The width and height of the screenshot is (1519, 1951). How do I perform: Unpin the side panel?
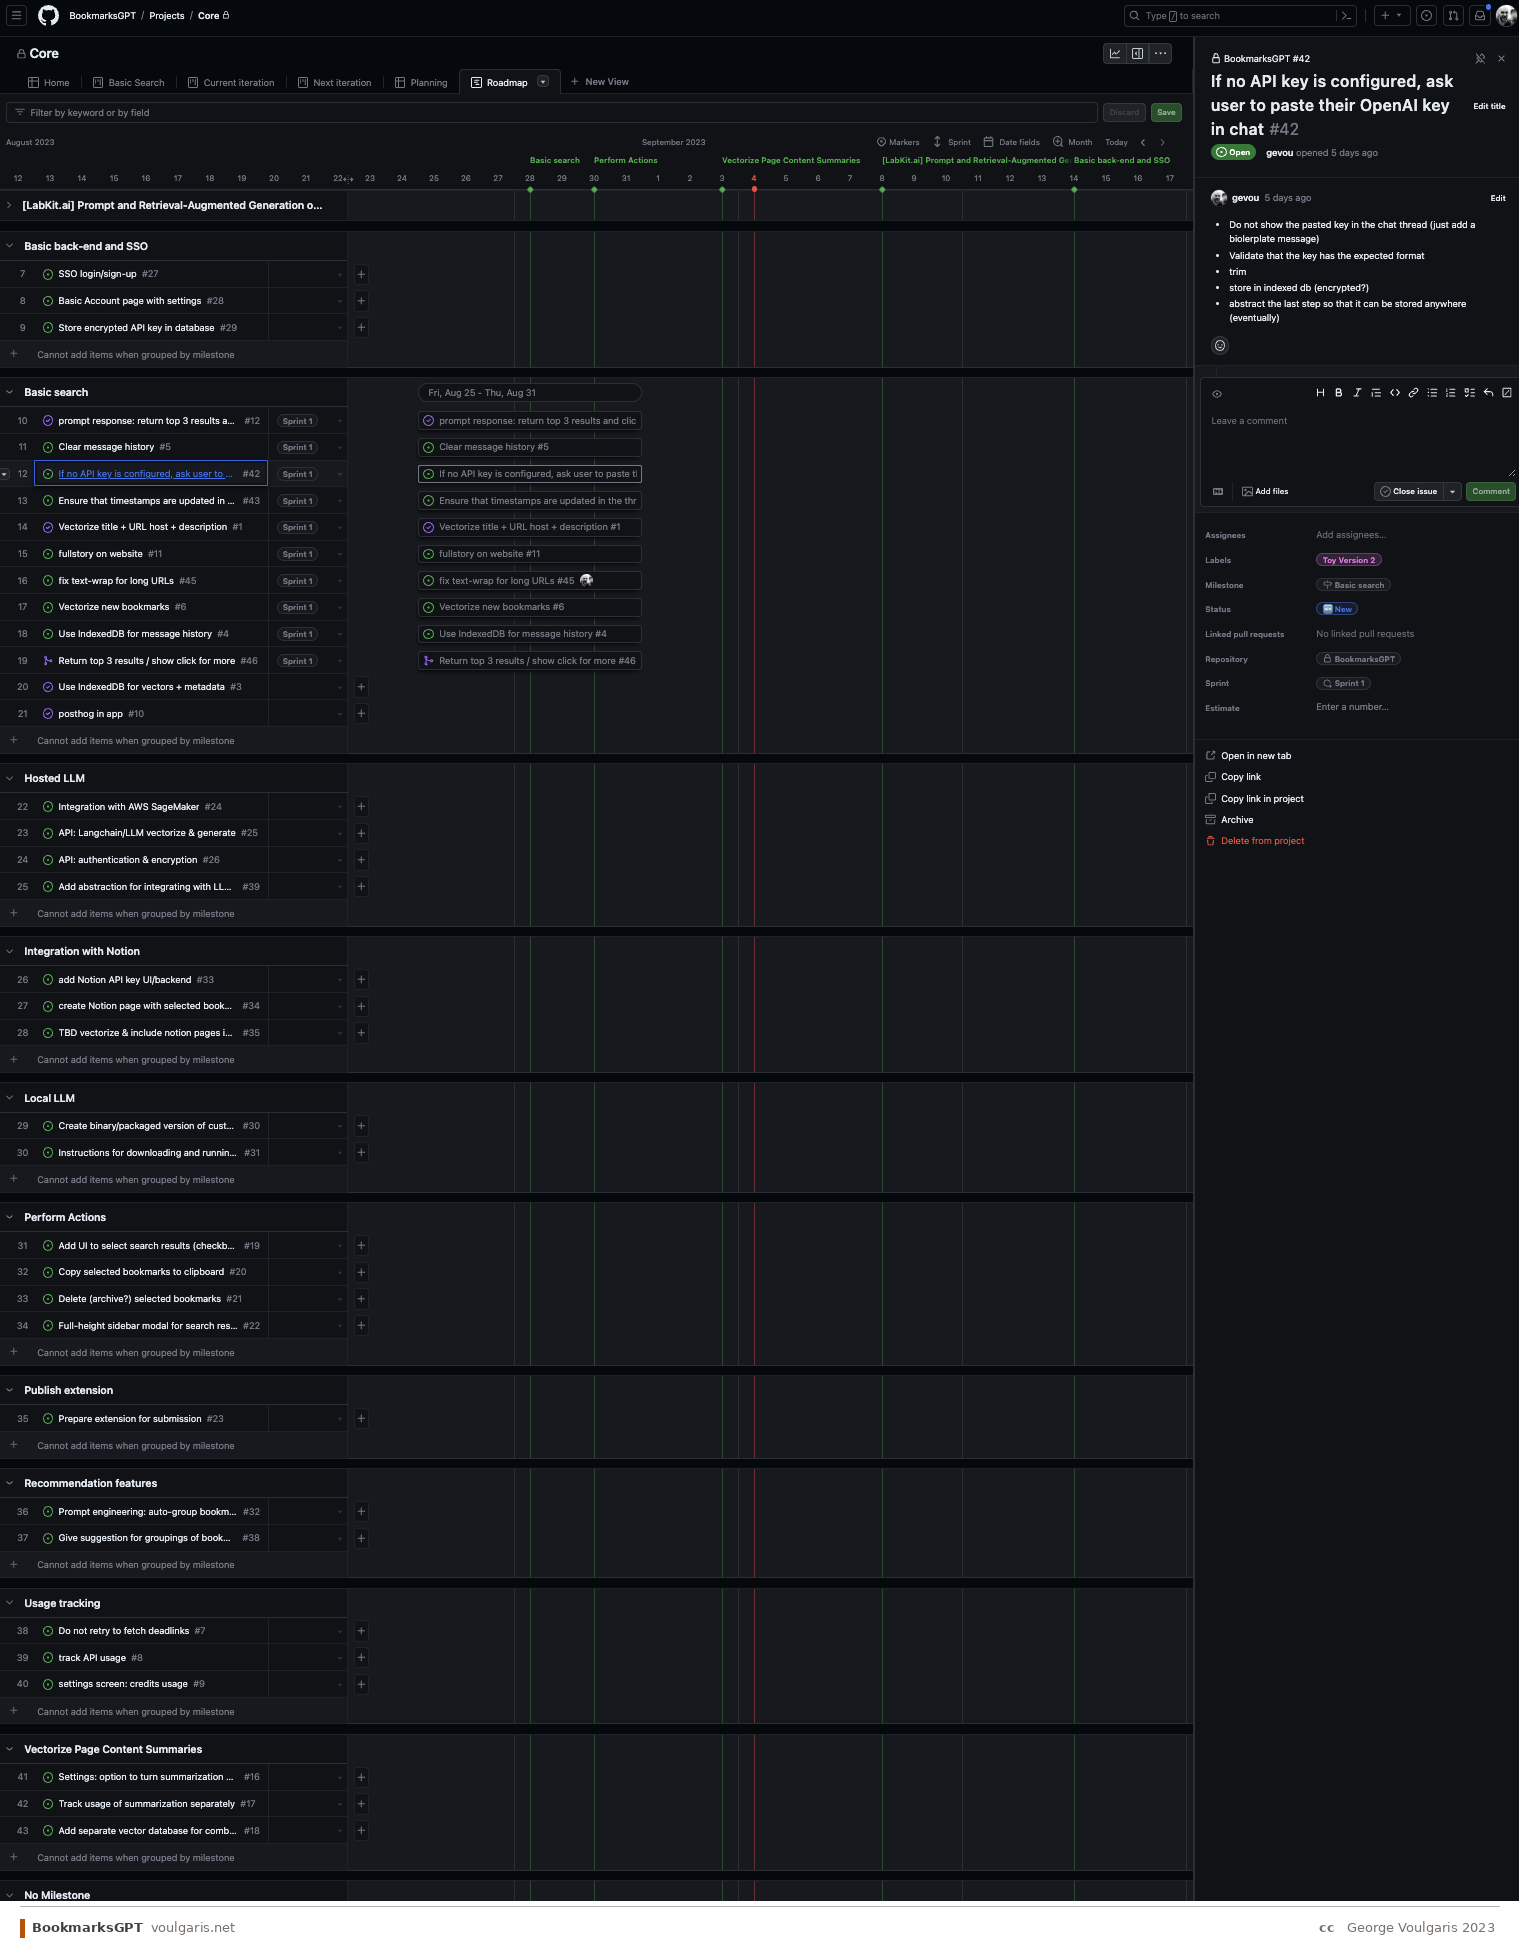(x=1480, y=59)
